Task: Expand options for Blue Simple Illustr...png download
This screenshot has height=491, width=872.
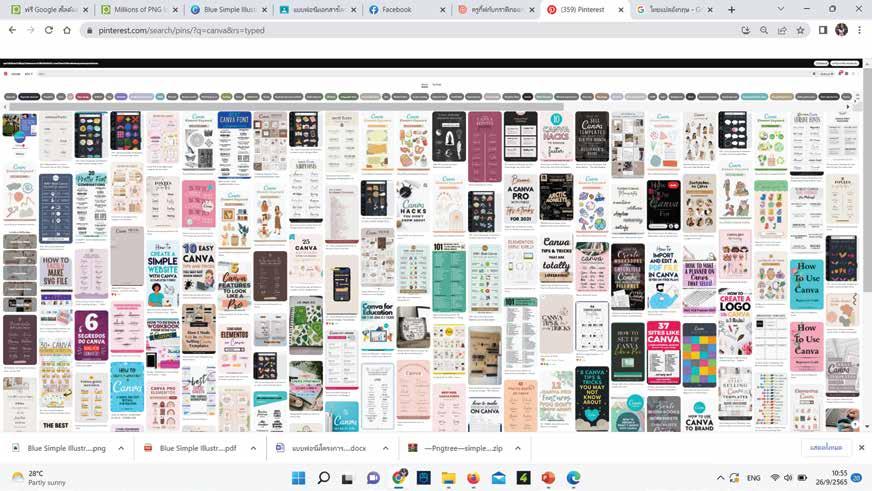Action: [x=121, y=448]
